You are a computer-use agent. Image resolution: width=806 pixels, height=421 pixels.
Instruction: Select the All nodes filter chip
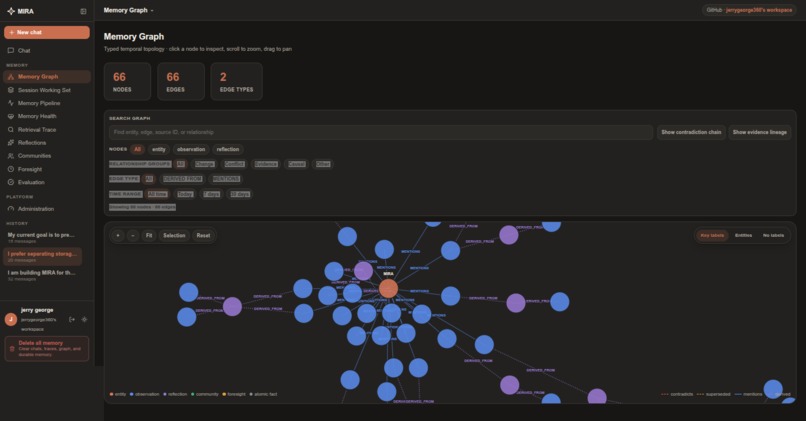137,150
